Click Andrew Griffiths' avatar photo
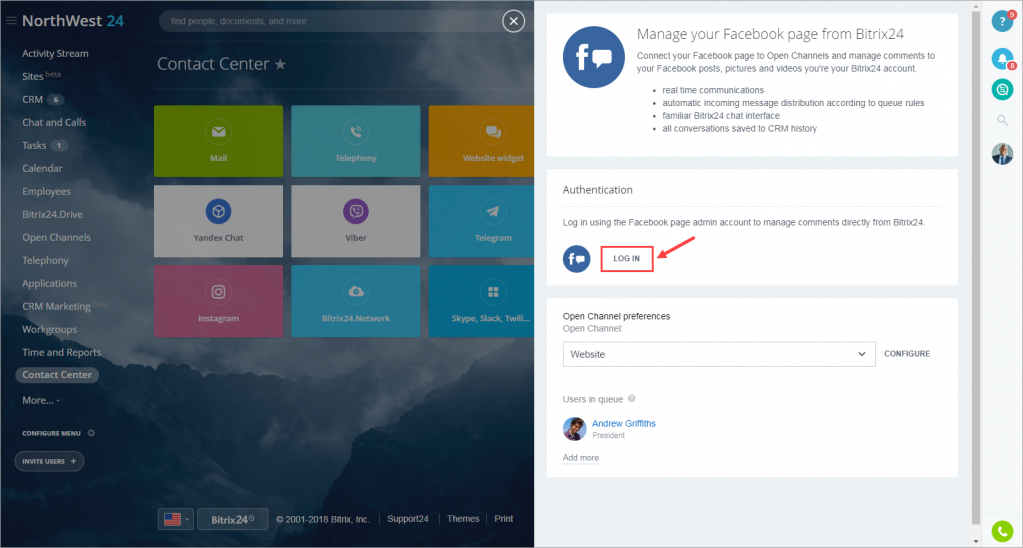 coord(575,429)
